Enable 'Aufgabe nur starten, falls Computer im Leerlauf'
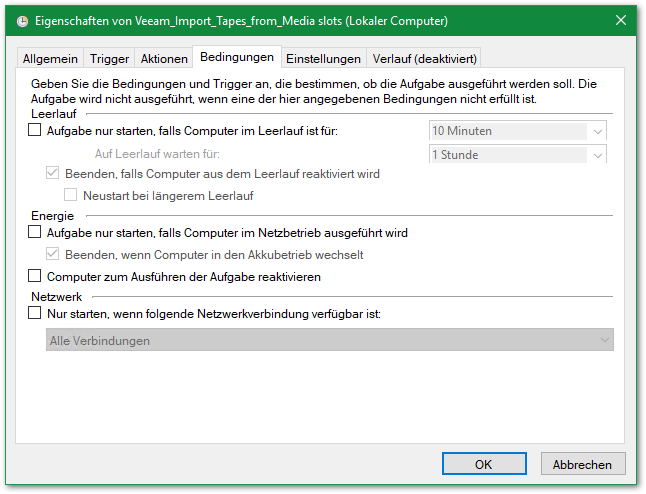 pyautogui.click(x=36, y=130)
